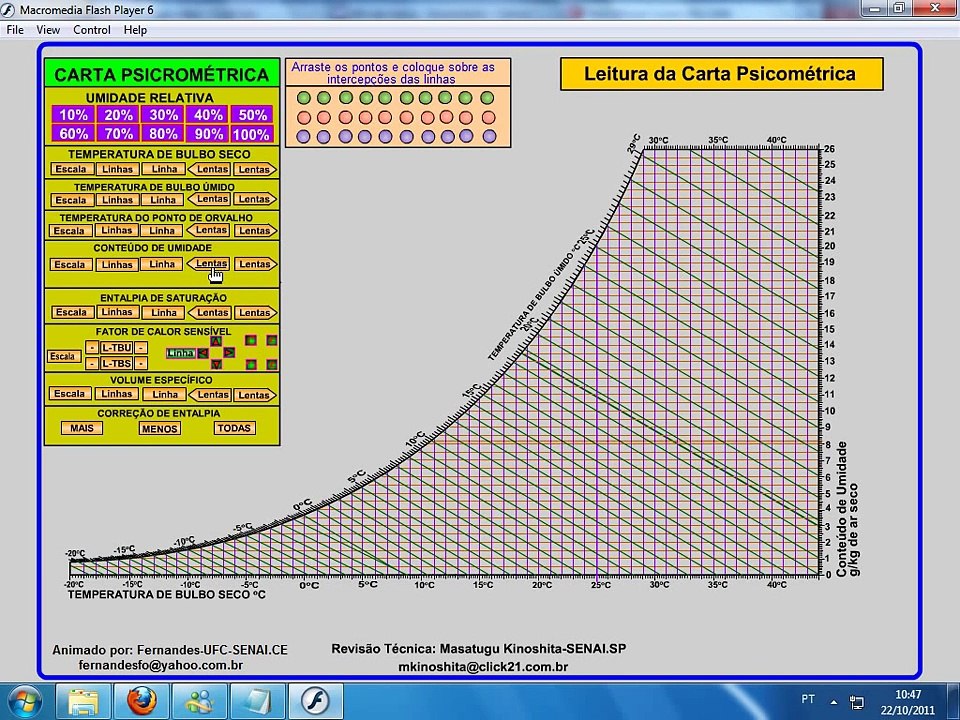The image size is (960, 720).
Task: Open the notepad icon in the taskbar
Action: click(x=258, y=702)
